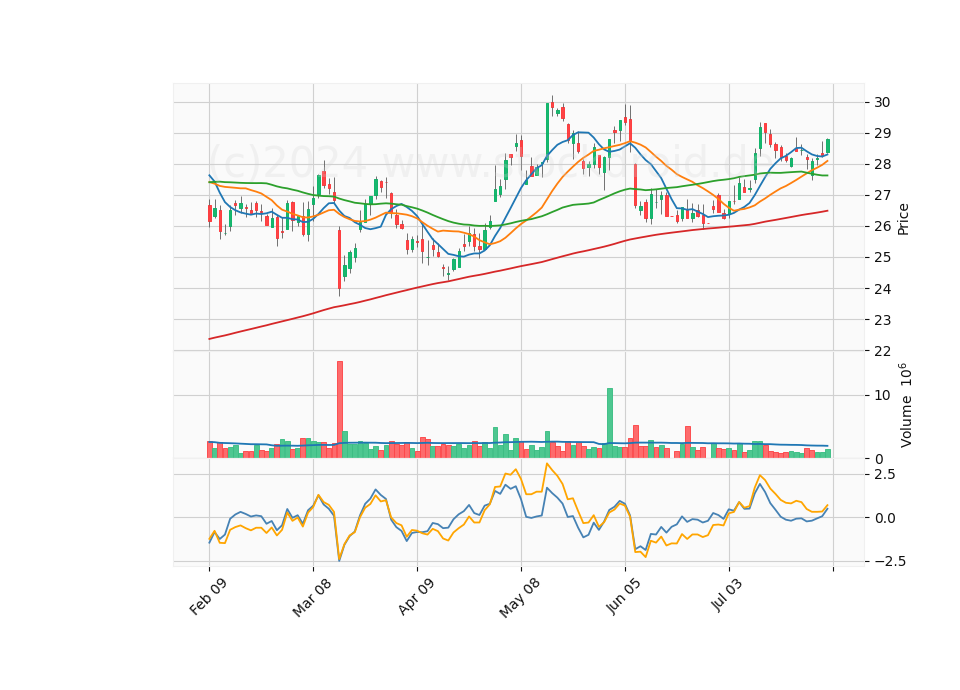Image resolution: width=960 pixels, height=690 pixels.
Task: Select the indicator axis tick label 0.0
Action: click(x=885, y=518)
